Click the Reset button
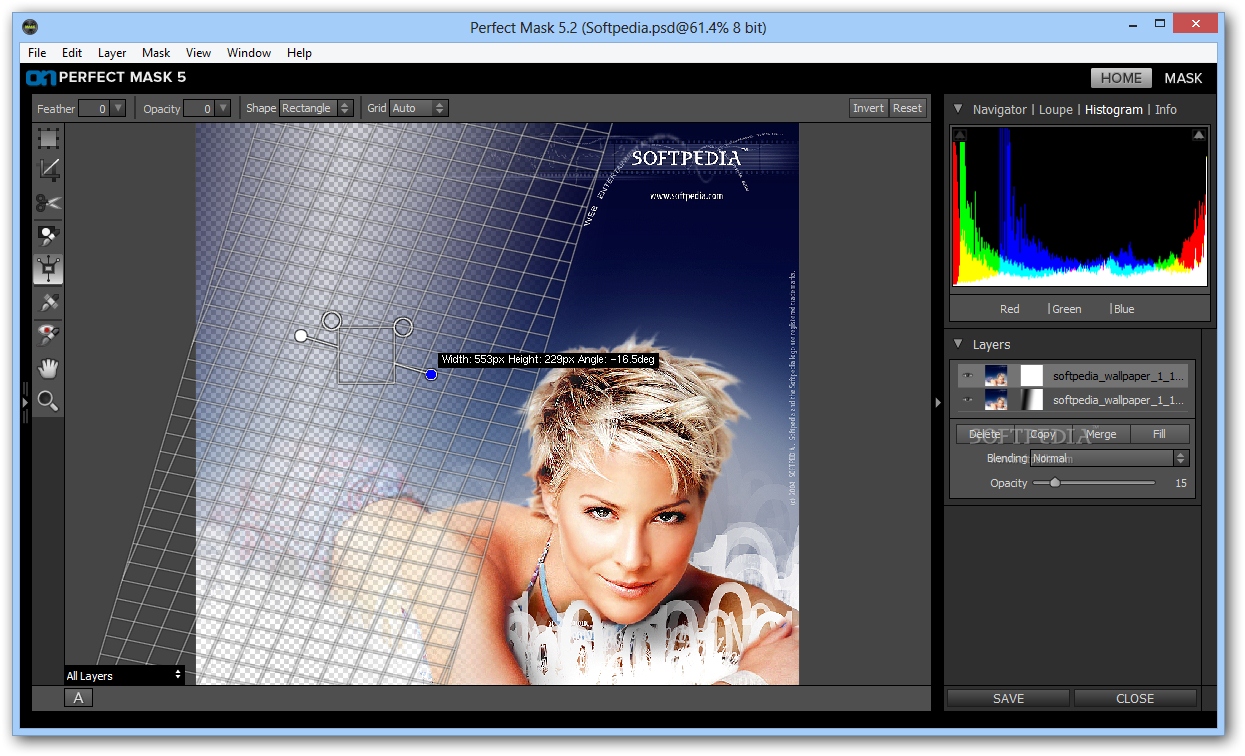This screenshot has height=756, width=1245. 908,108
